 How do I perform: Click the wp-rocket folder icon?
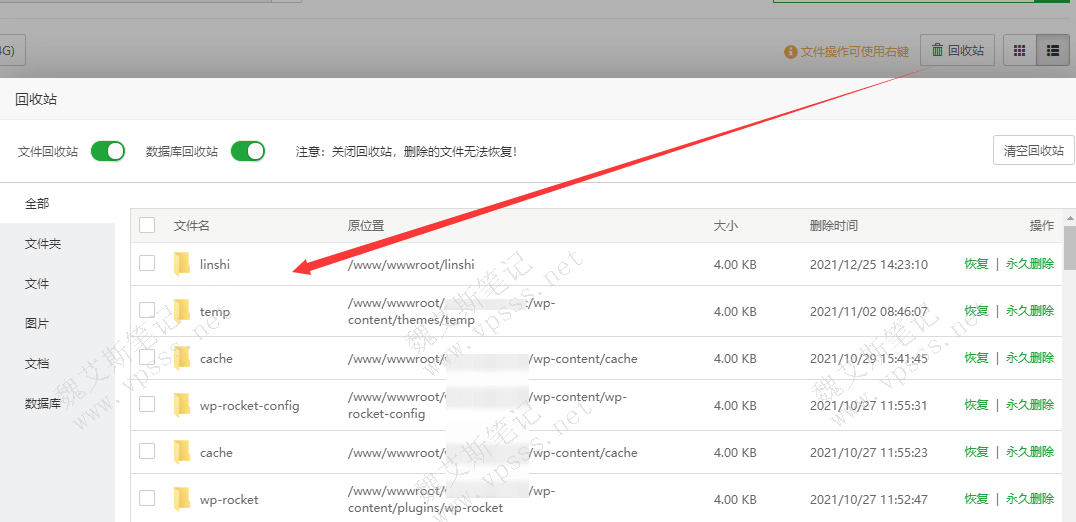click(181, 499)
